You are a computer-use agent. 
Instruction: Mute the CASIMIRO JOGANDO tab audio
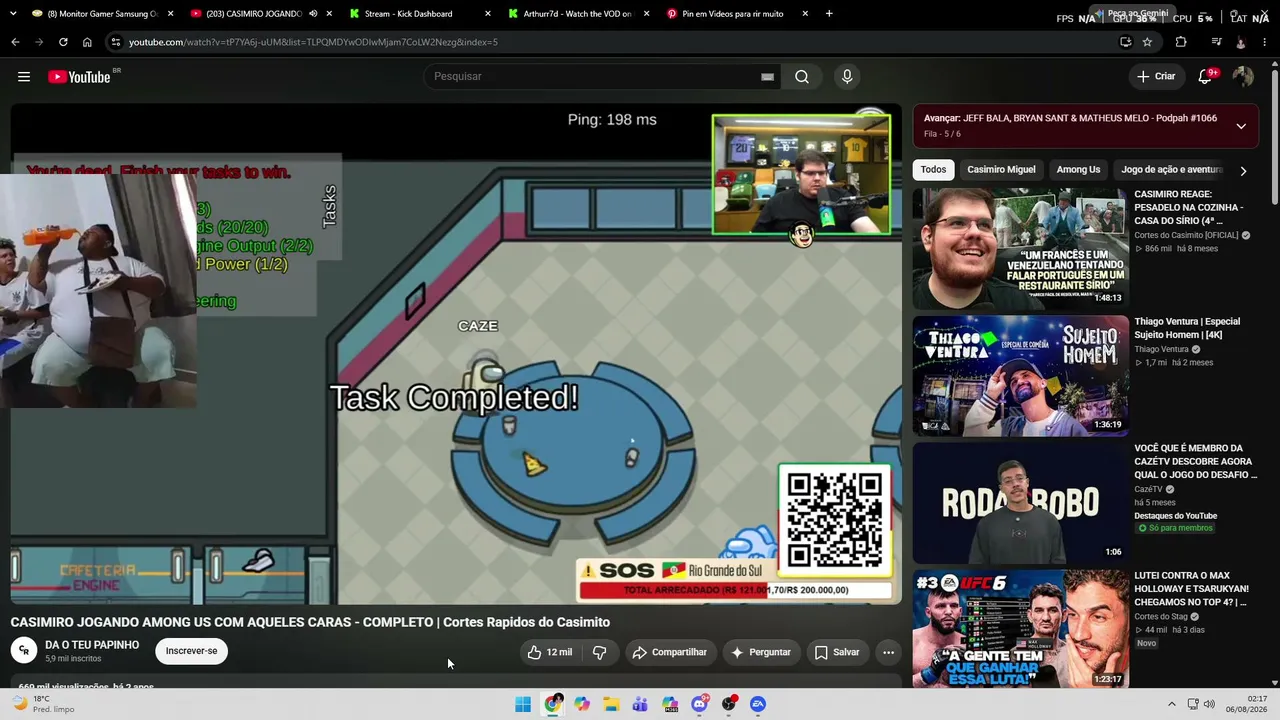313,14
